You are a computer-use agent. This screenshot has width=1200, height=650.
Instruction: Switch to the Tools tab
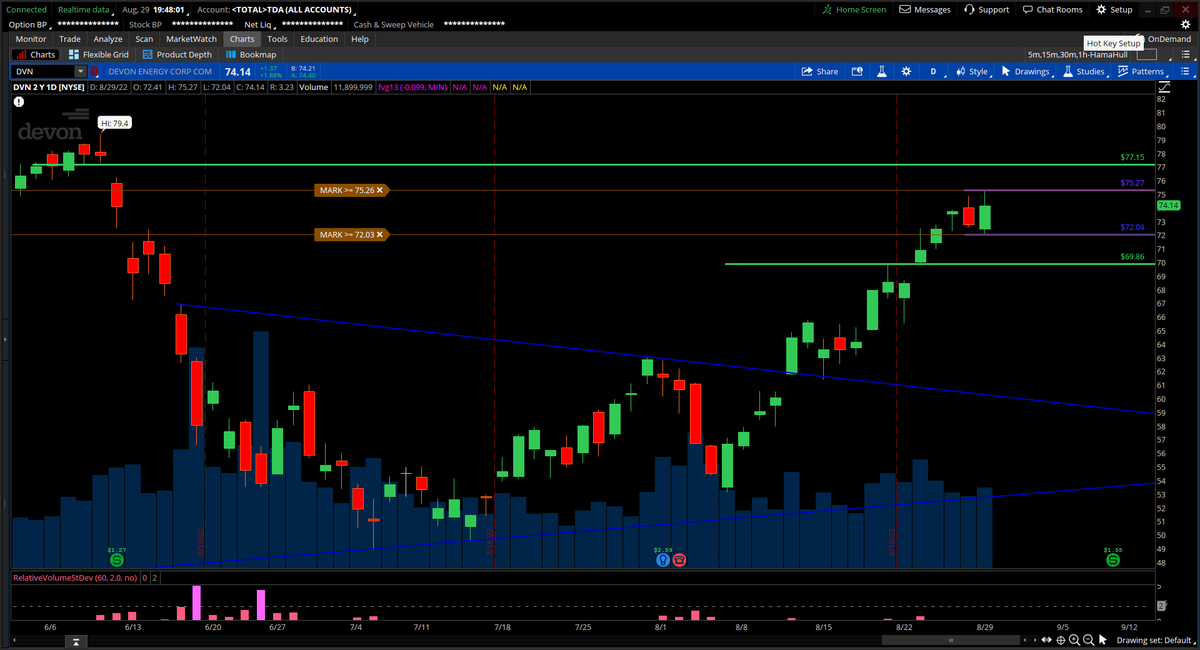pyautogui.click(x=277, y=39)
